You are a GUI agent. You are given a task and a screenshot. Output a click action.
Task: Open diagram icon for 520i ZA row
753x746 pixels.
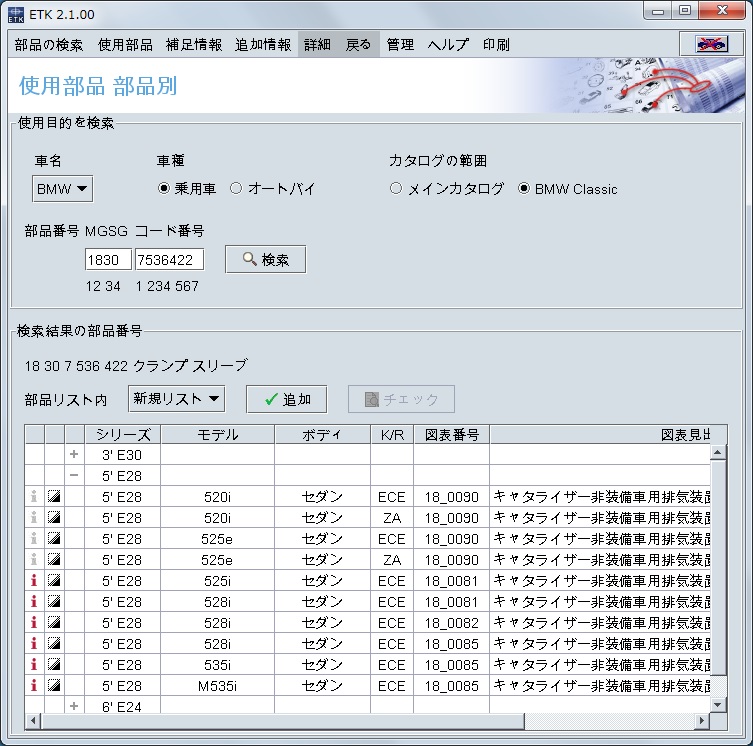tap(54, 517)
